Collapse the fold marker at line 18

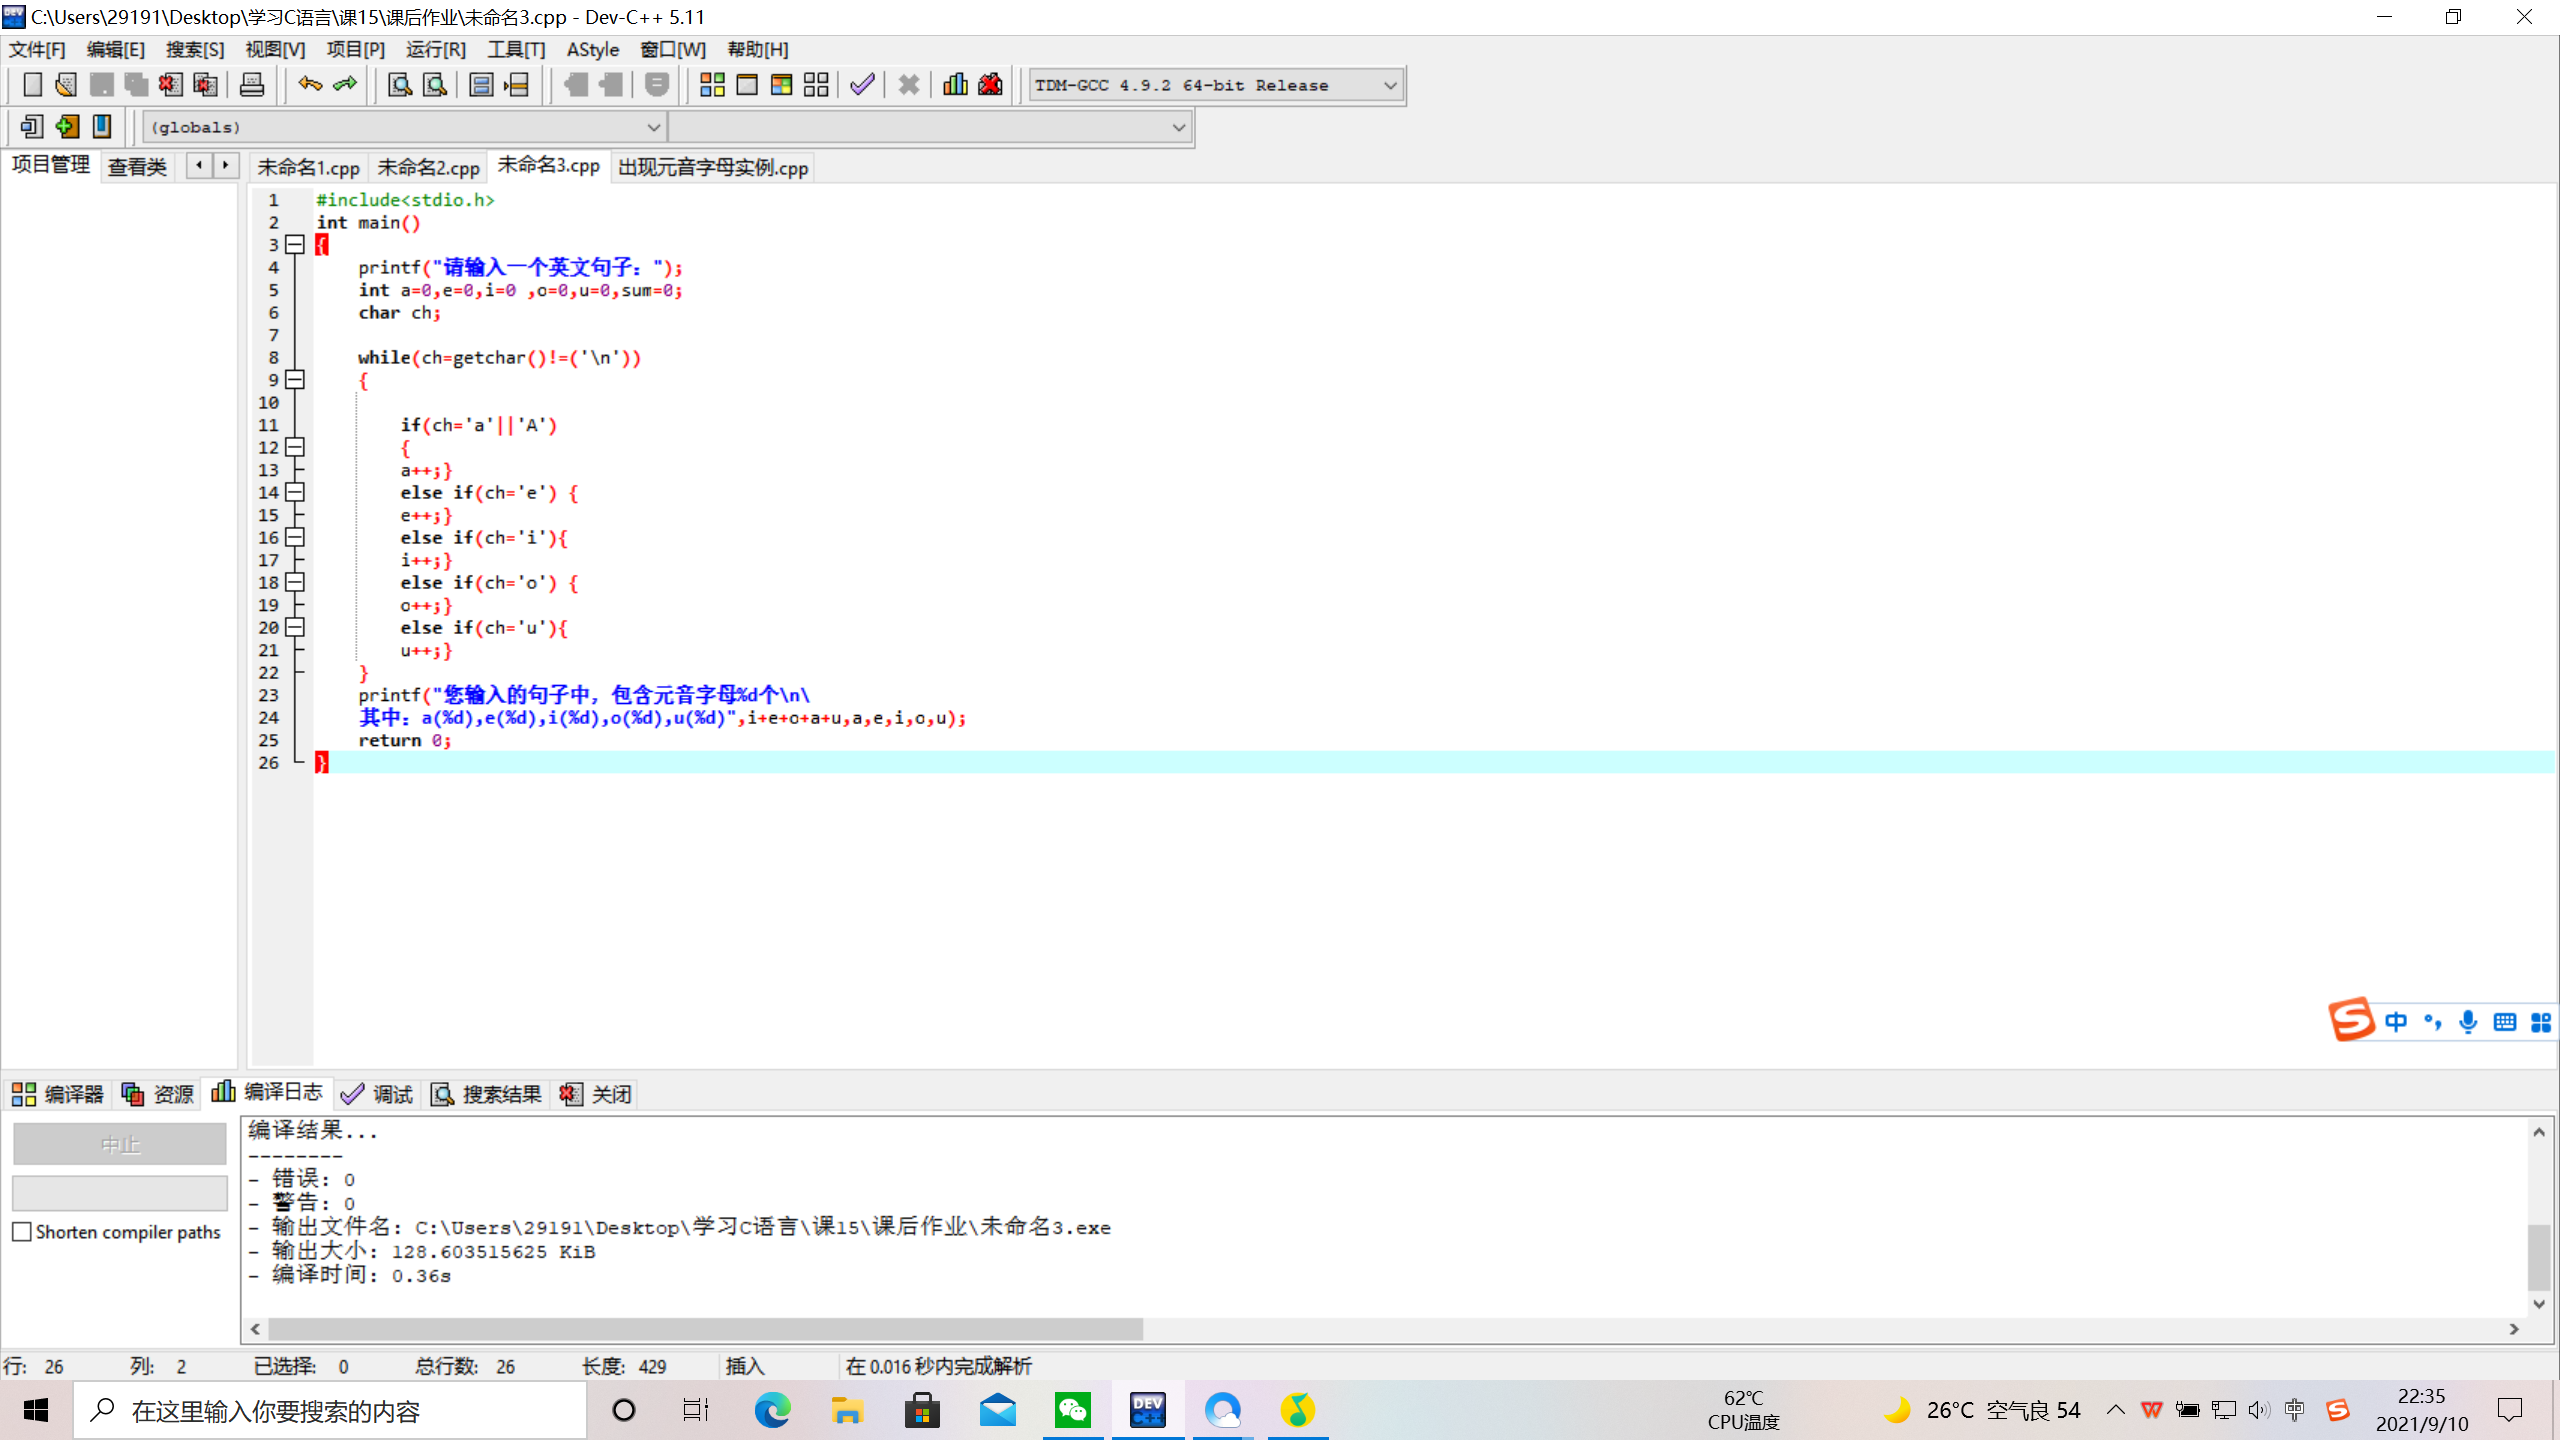click(295, 582)
